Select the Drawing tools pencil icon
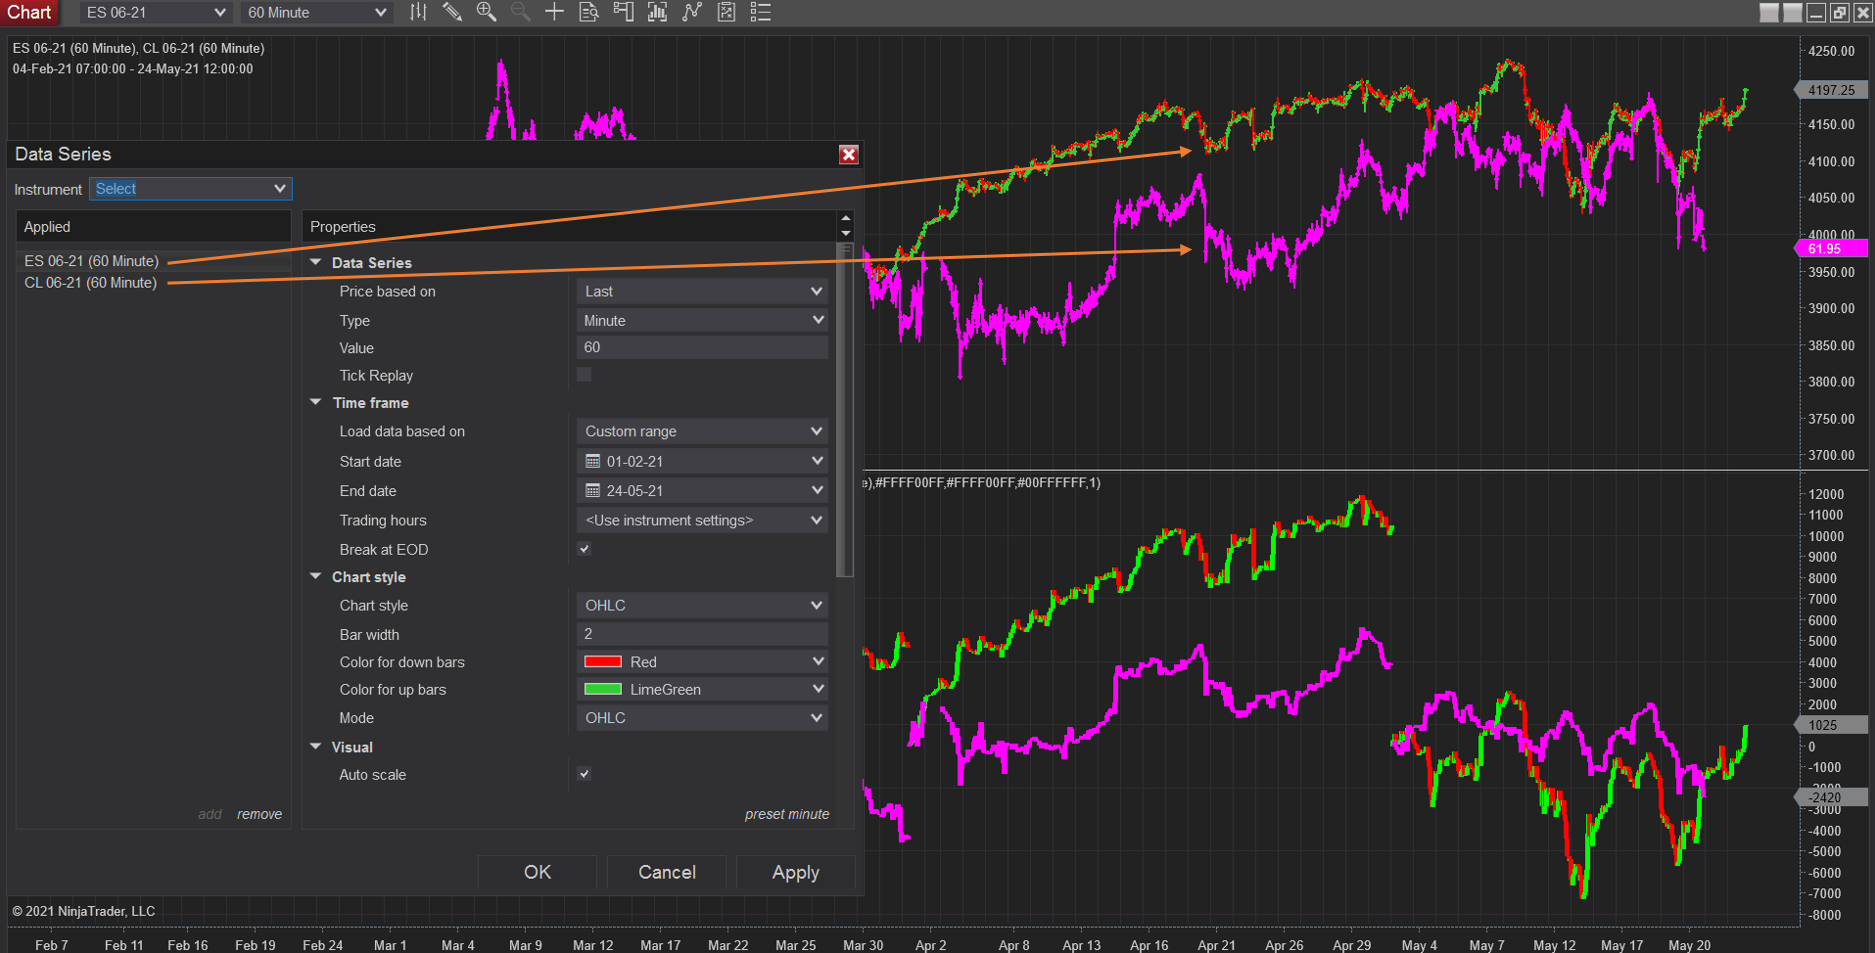Image resolution: width=1875 pixels, height=953 pixels. click(452, 12)
